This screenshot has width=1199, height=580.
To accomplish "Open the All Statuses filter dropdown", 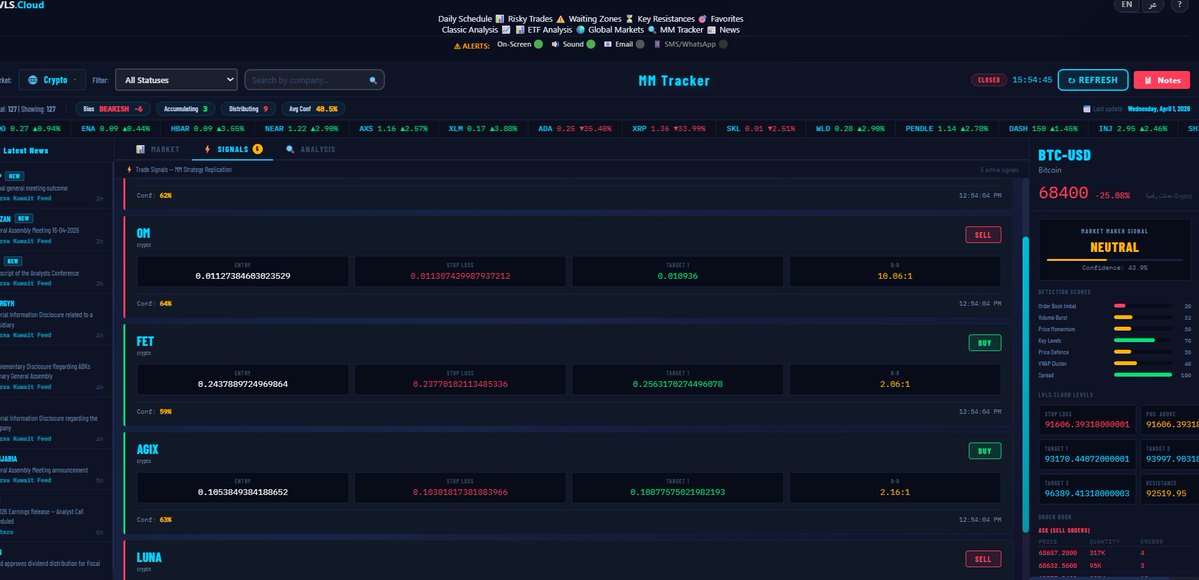I will (x=177, y=80).
